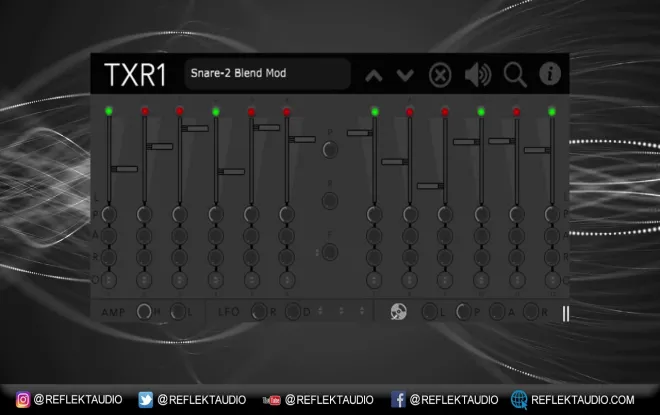Click the LFO stepper arrows next to D
Image resolution: width=660 pixels, height=415 pixels.
tap(320, 311)
